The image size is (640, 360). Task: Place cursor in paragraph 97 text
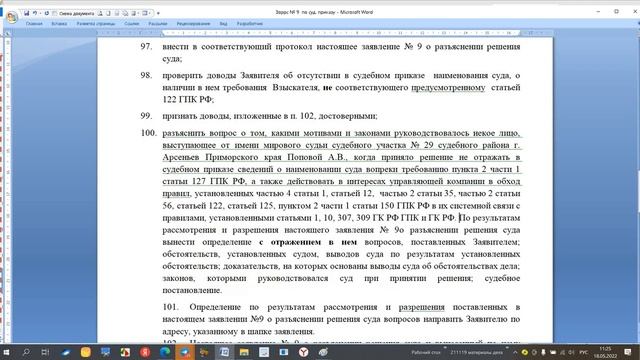pos(341,53)
